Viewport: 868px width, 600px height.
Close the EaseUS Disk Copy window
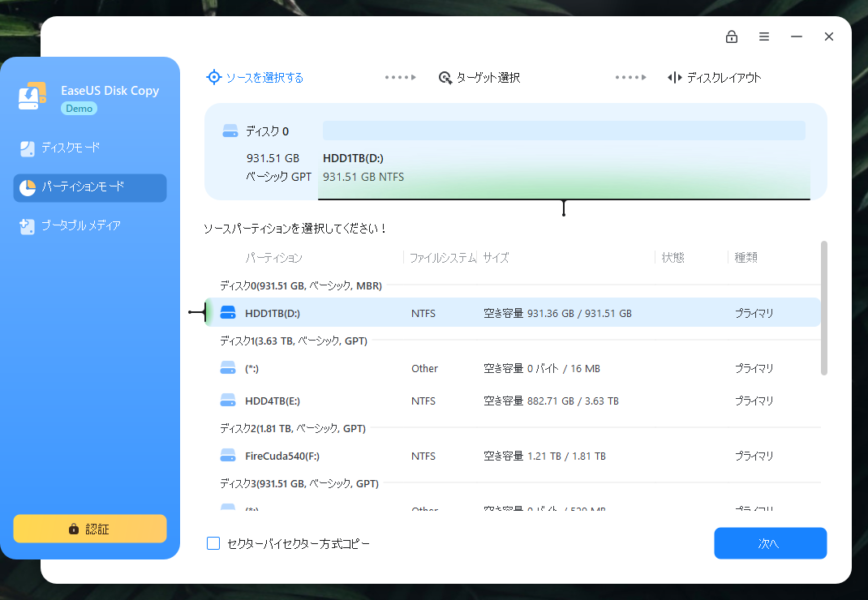(829, 37)
